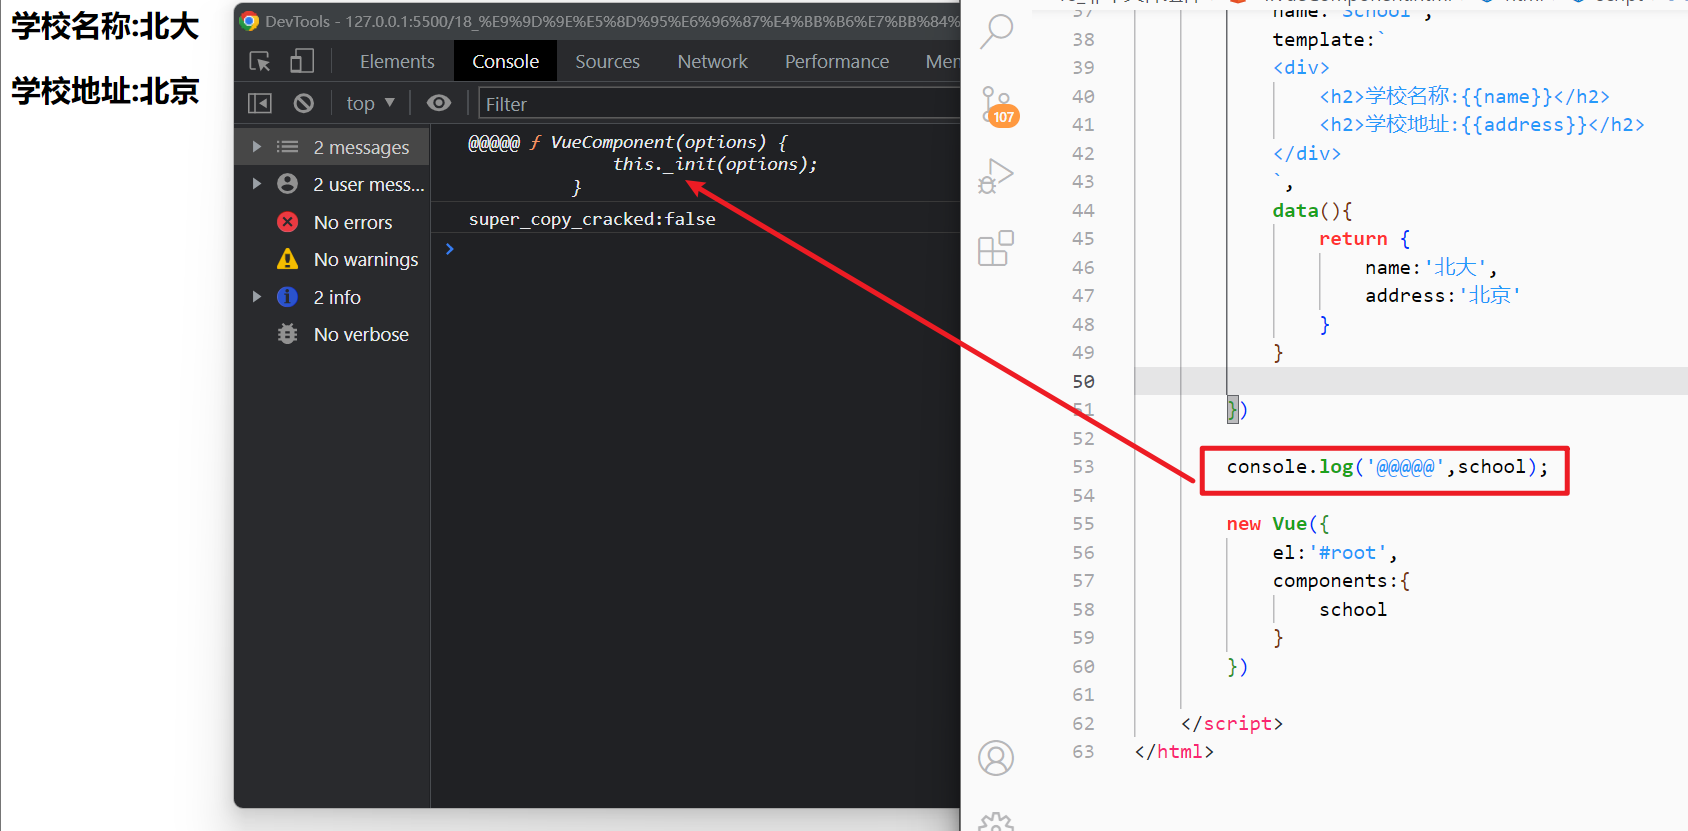Open the Accounts icon in activity bar
Viewport: 1688px width, 831px height.
click(x=996, y=758)
